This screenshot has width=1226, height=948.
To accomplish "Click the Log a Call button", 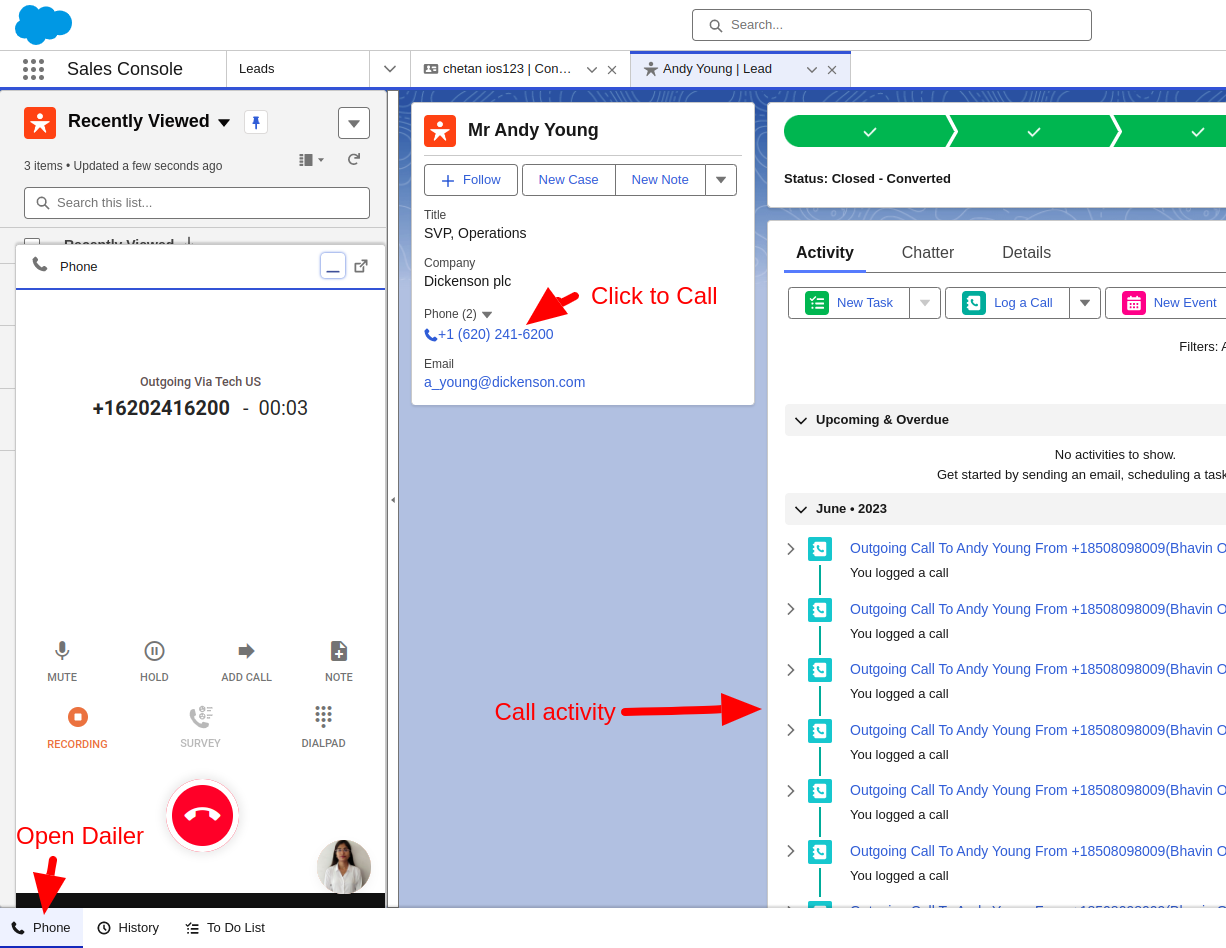I will pos(1007,303).
